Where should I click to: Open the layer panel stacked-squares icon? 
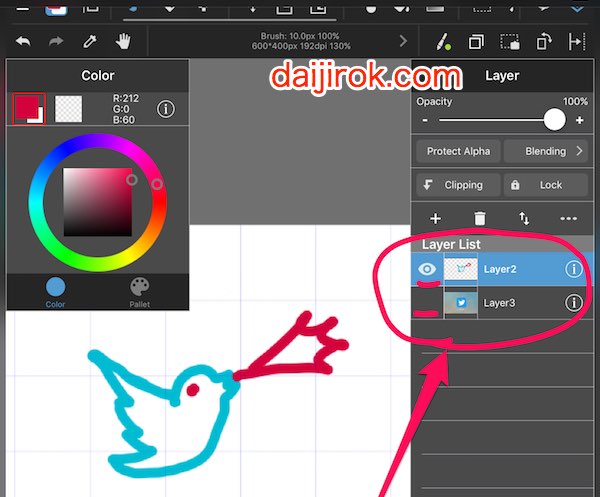(x=476, y=41)
